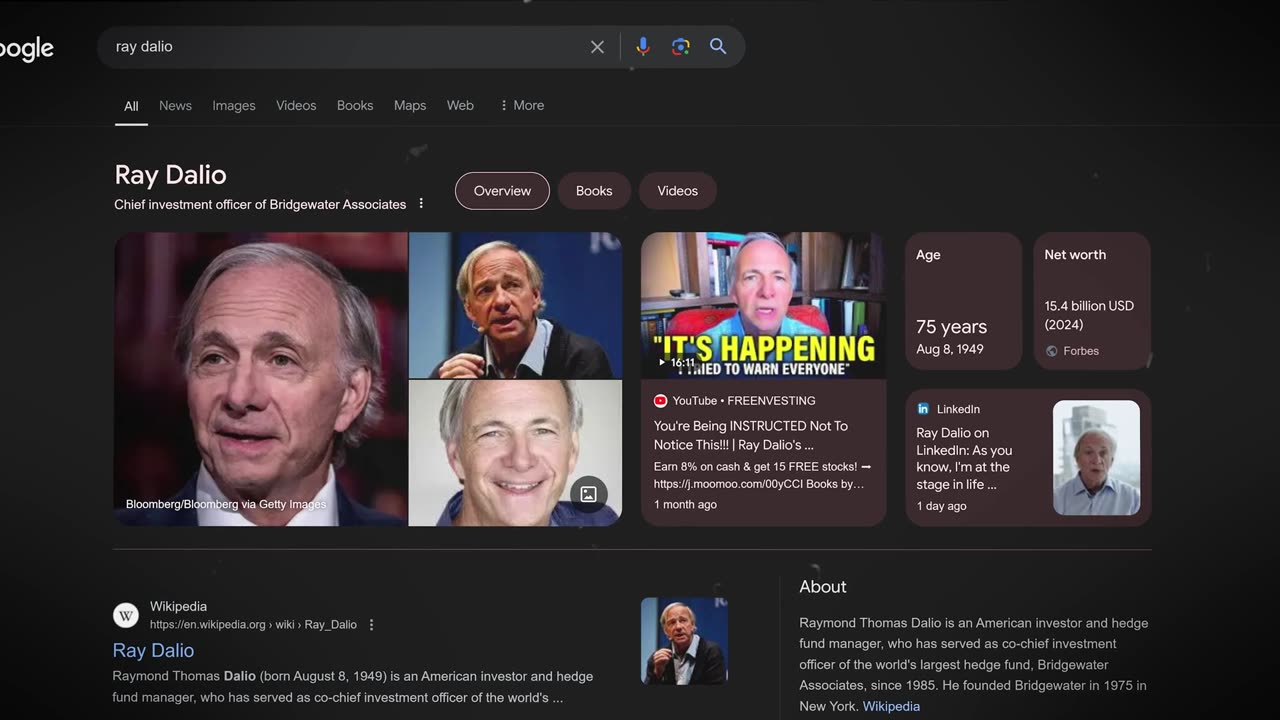Expand the More search filters menu

point(522,105)
